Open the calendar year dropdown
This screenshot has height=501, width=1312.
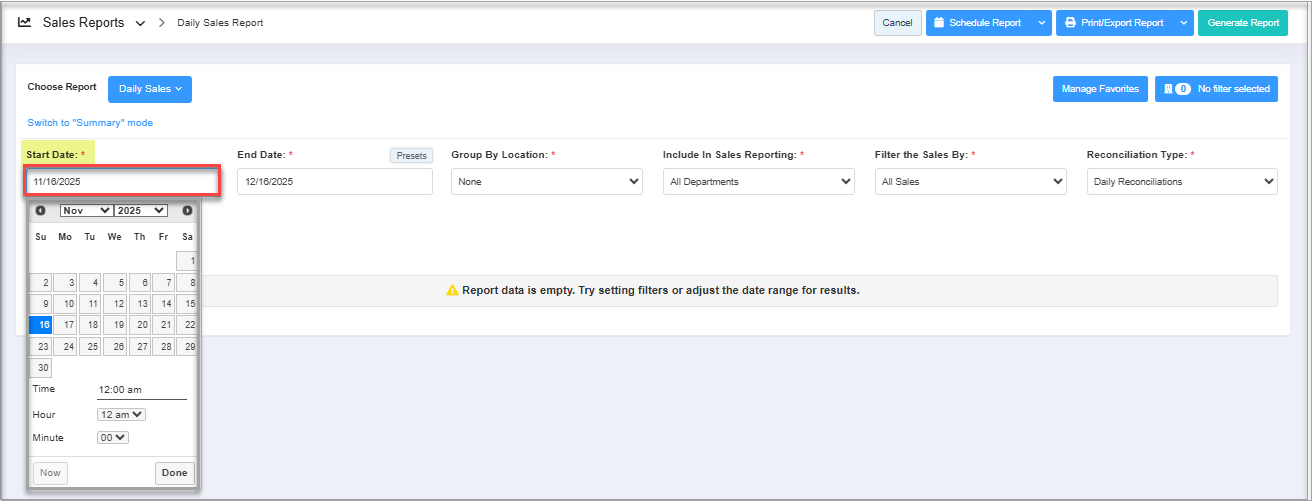pyautogui.click(x=141, y=211)
